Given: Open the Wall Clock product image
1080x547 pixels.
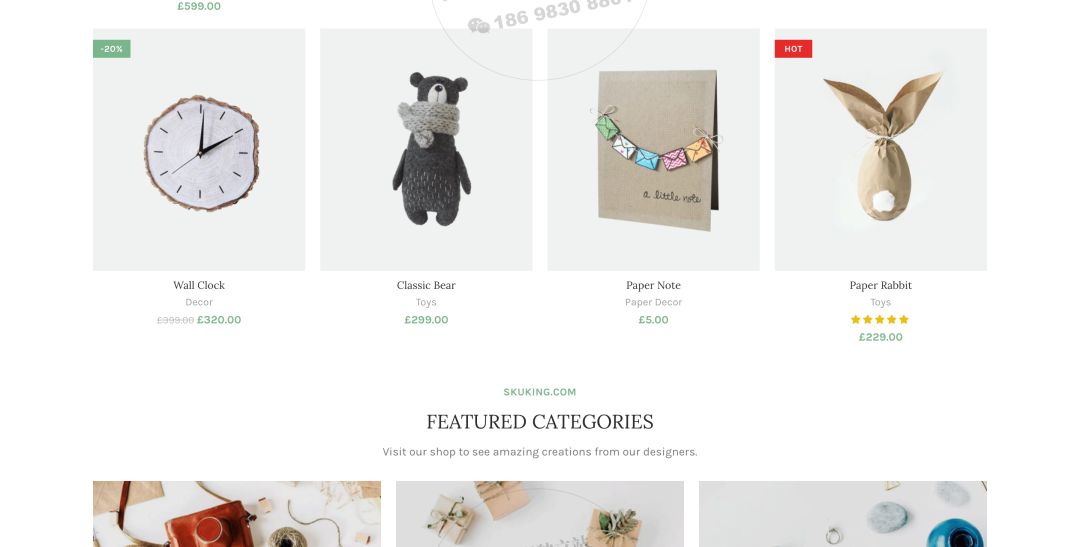Looking at the screenshot, I should 199,149.
